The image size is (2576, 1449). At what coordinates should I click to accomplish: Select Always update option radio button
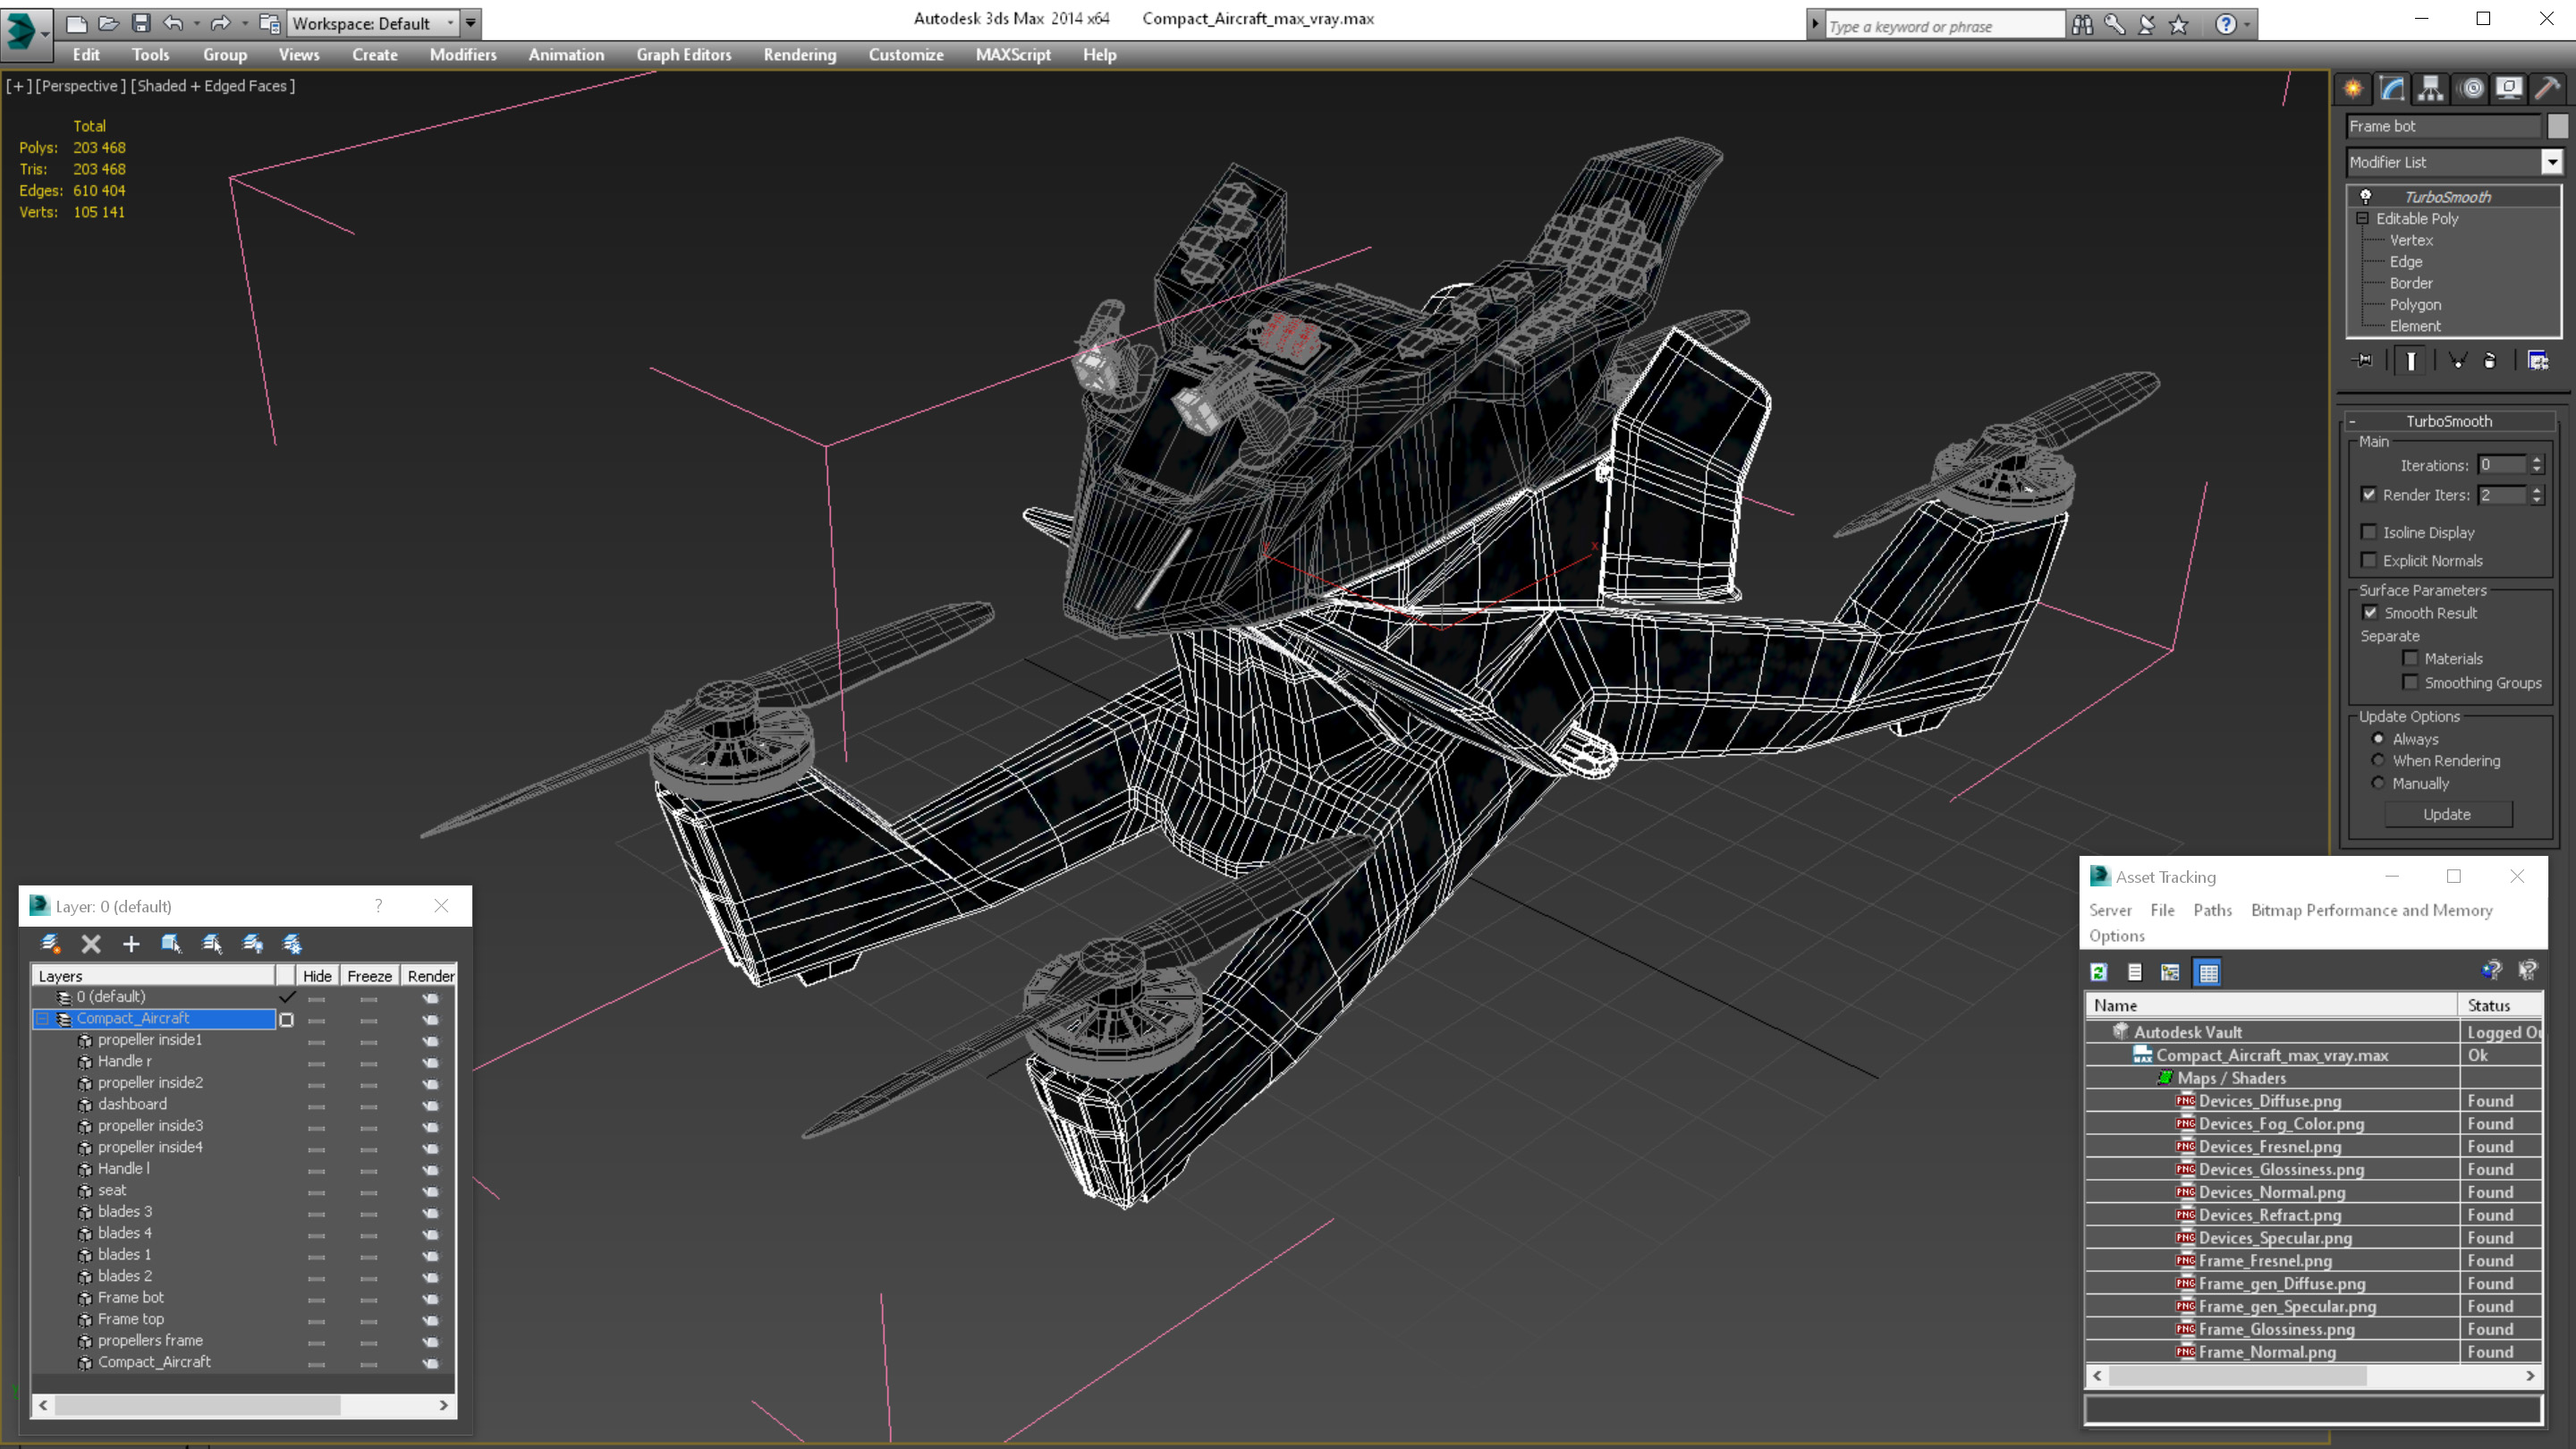tap(2378, 738)
